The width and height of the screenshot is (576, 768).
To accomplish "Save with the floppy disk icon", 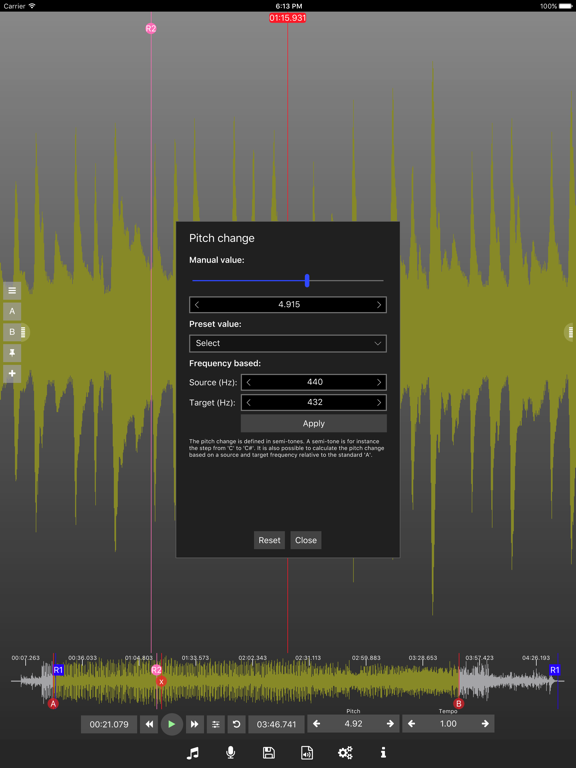I will 268,753.
